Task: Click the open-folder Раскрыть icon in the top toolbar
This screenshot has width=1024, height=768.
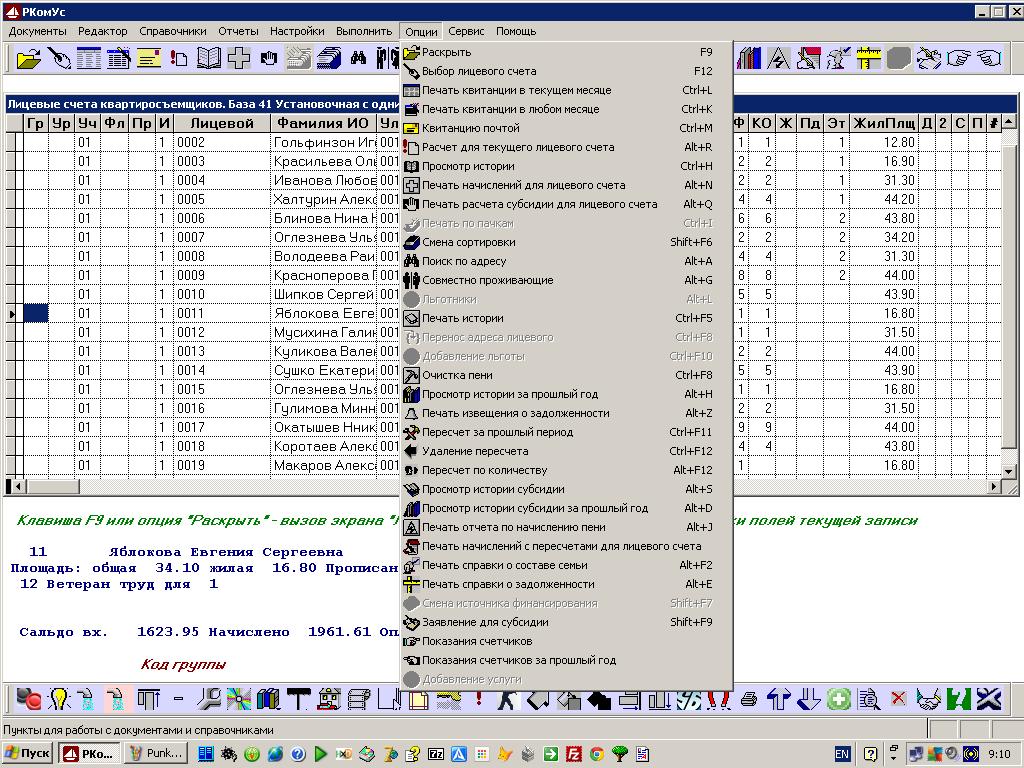Action: pyautogui.click(x=30, y=58)
